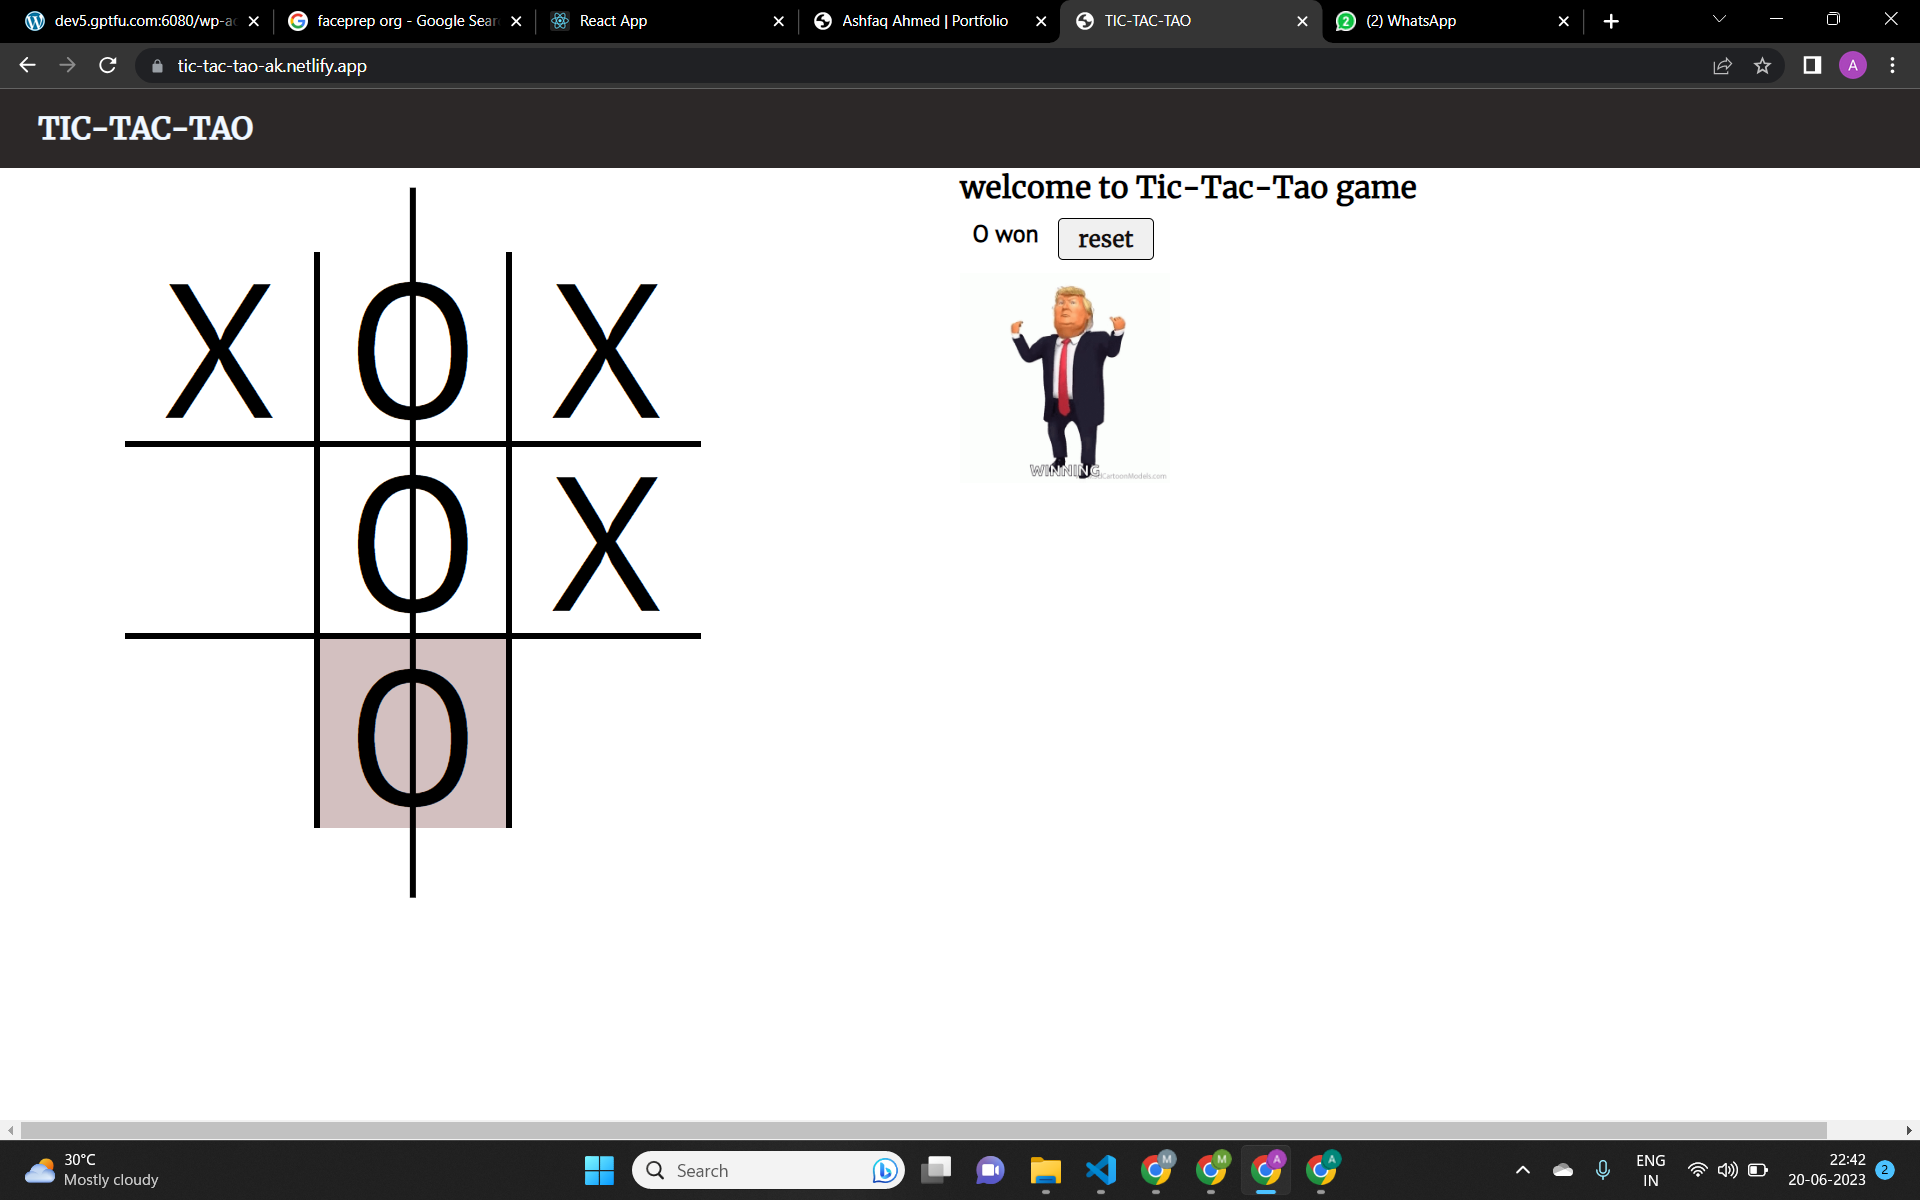Image resolution: width=1920 pixels, height=1200 pixels.
Task: Open a new browser tab
Action: 1610,21
